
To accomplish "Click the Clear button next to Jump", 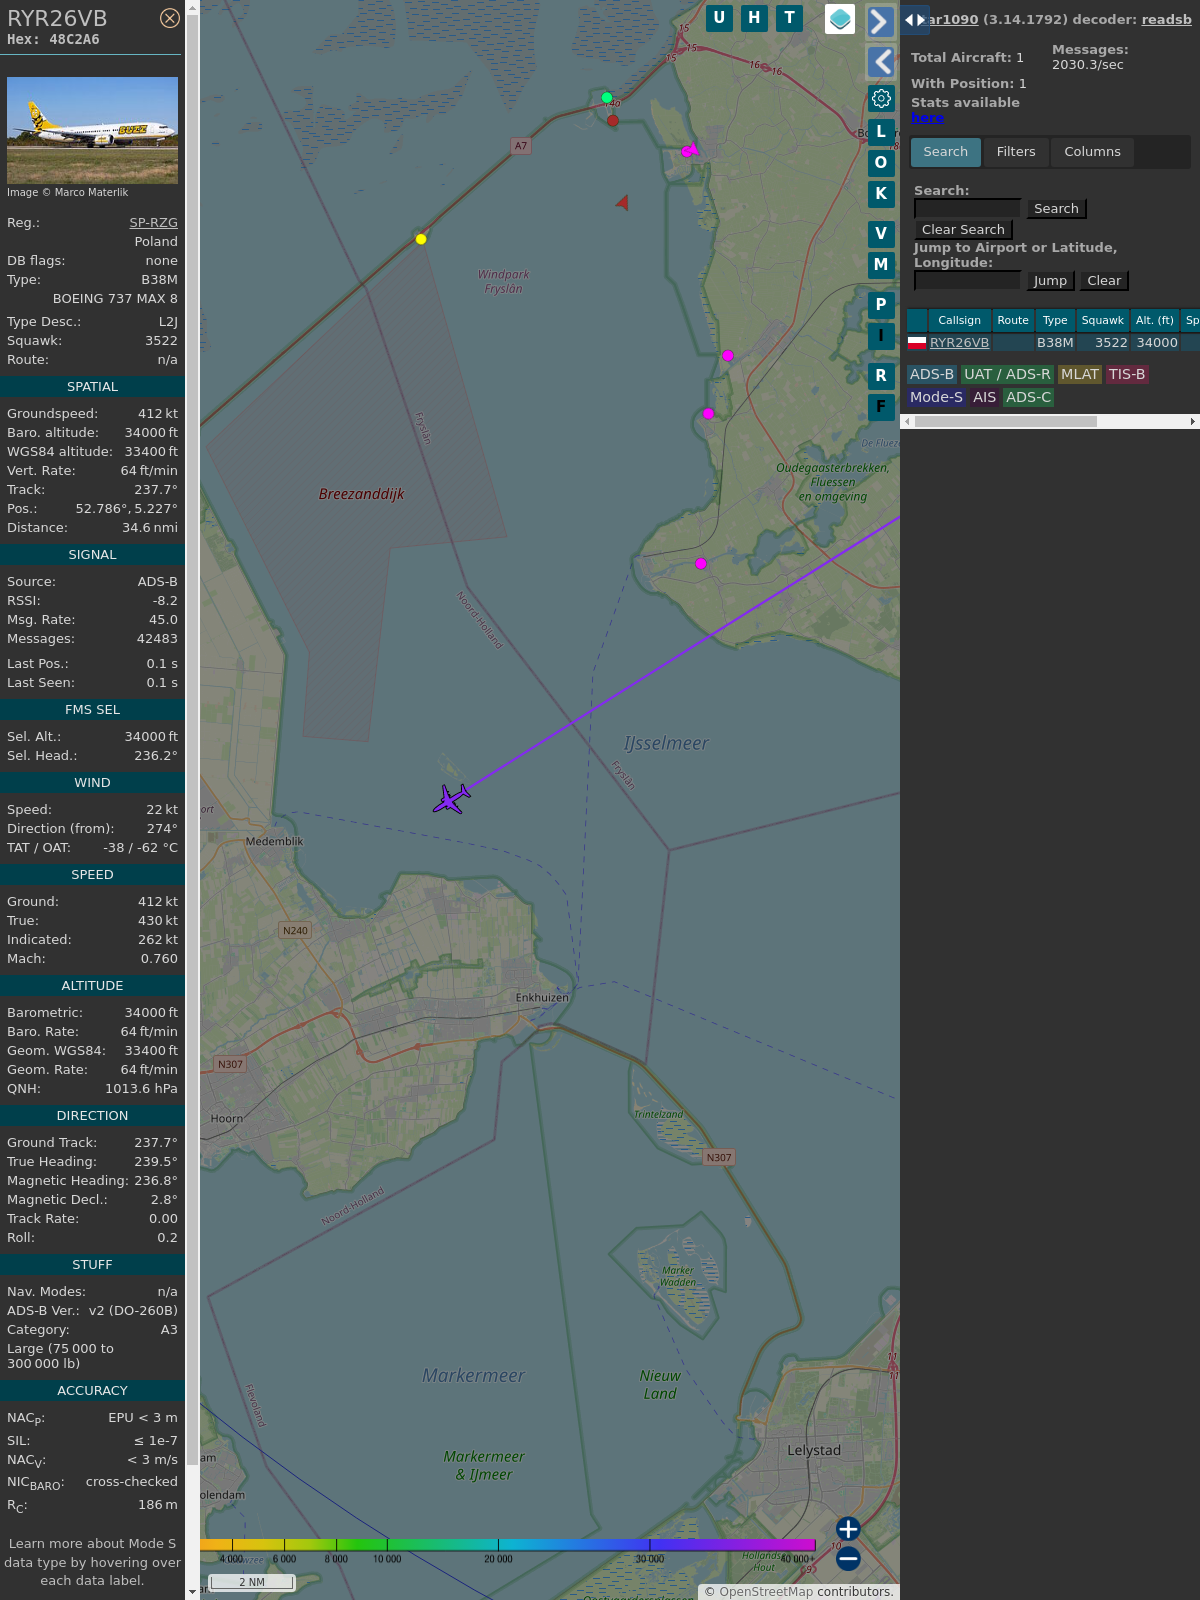I will pyautogui.click(x=1104, y=281).
